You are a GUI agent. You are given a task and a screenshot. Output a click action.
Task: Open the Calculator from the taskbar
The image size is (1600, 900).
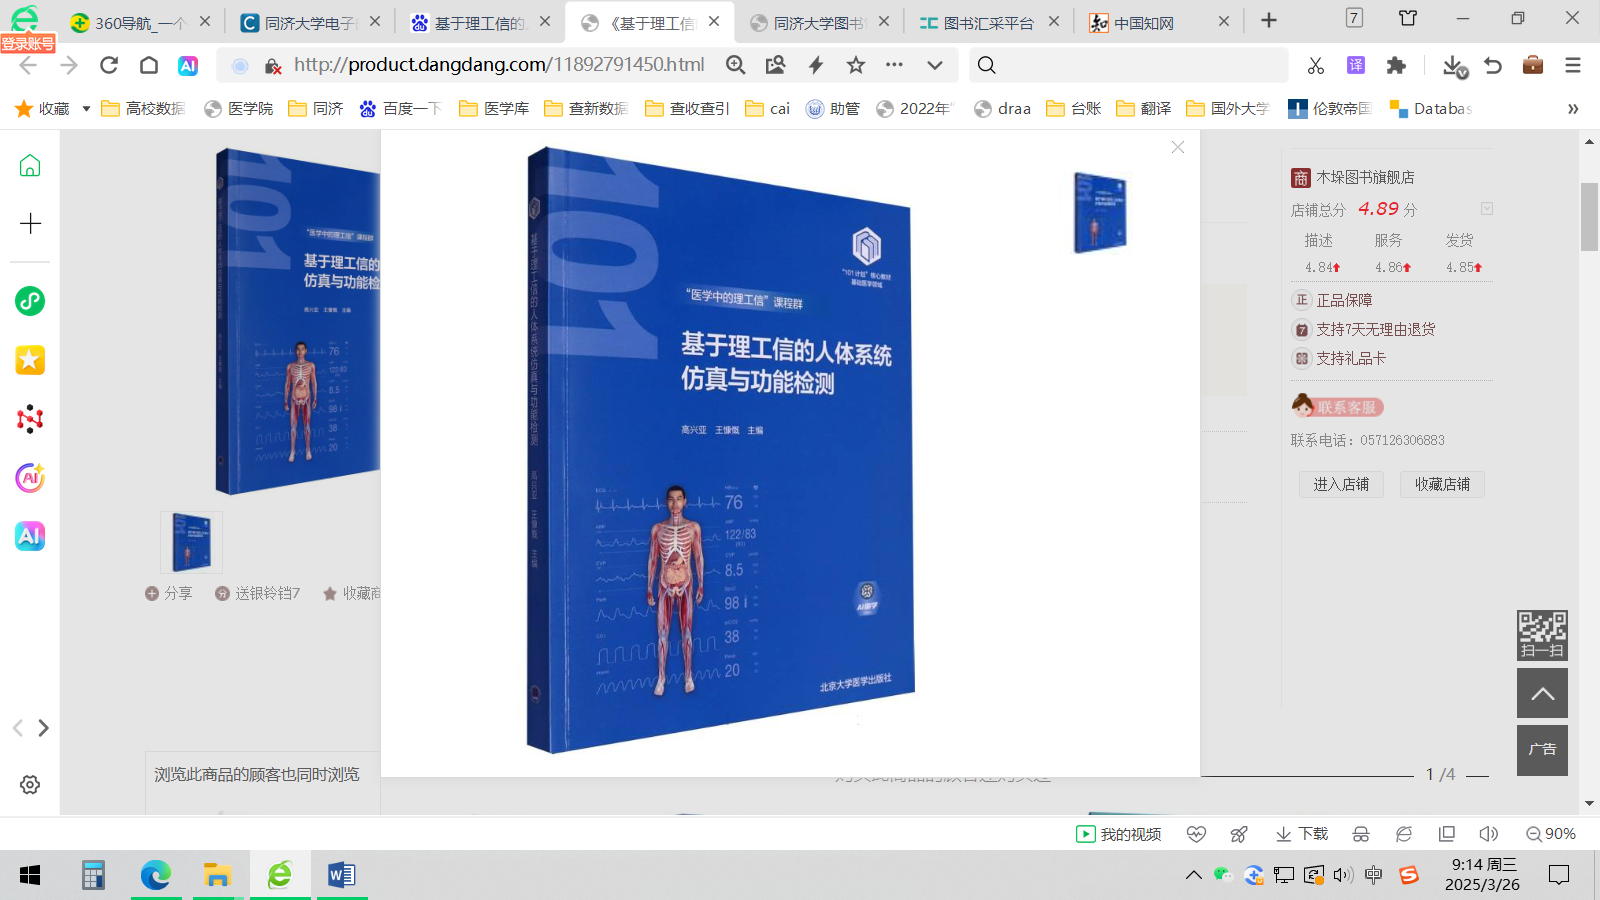click(93, 876)
